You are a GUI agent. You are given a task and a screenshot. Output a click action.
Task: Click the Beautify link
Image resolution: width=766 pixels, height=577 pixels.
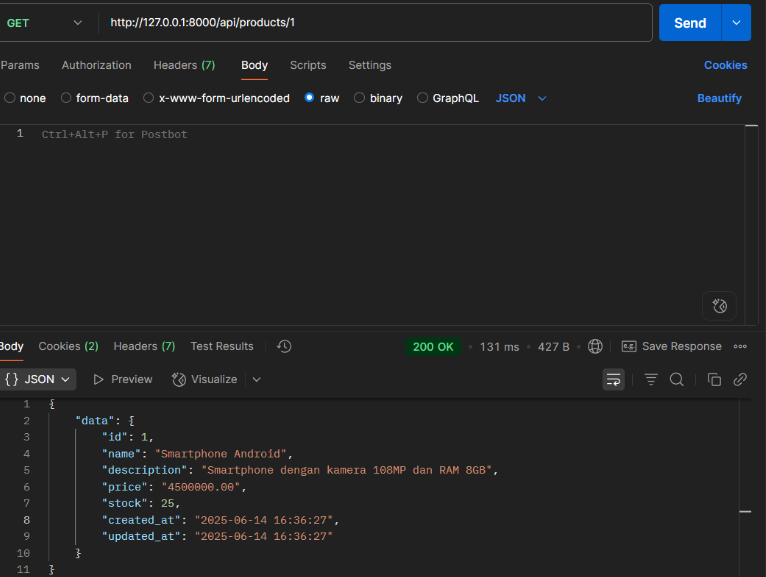click(x=719, y=98)
